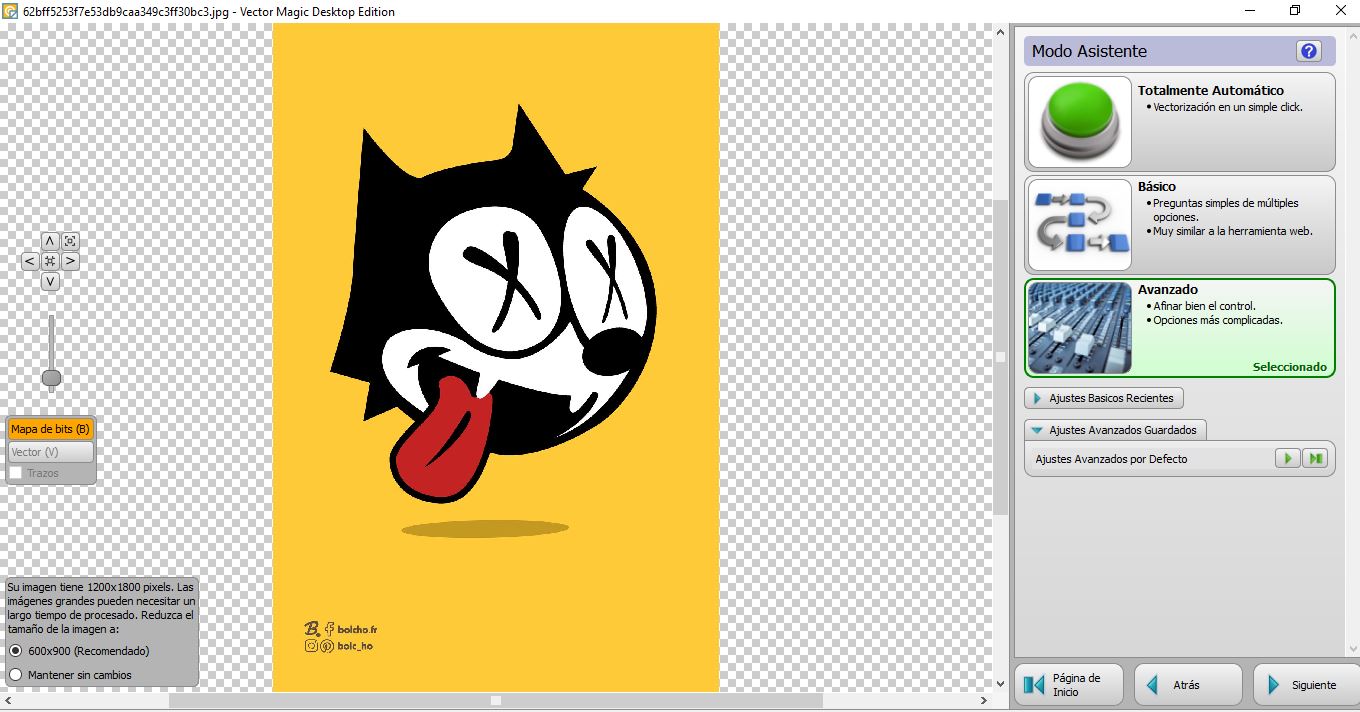Click the vertical scrollbar up arrow of the canvas
This screenshot has height=712, width=1360.
point(1001,31)
